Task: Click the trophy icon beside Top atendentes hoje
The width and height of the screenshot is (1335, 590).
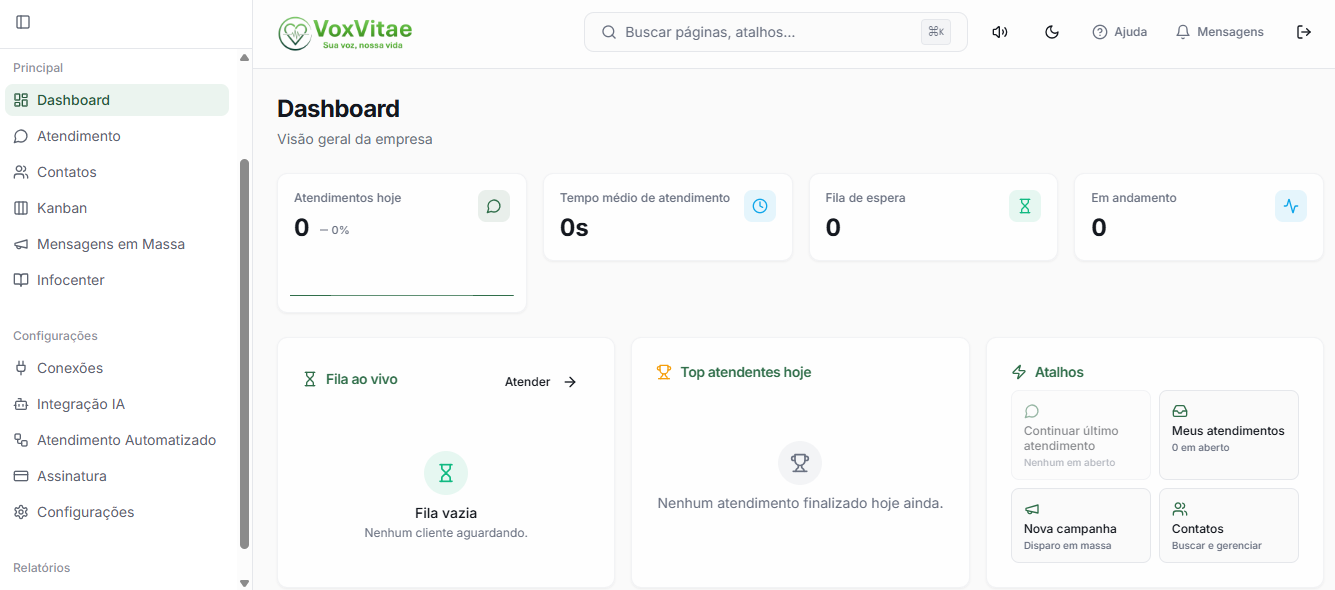Action: click(x=664, y=372)
